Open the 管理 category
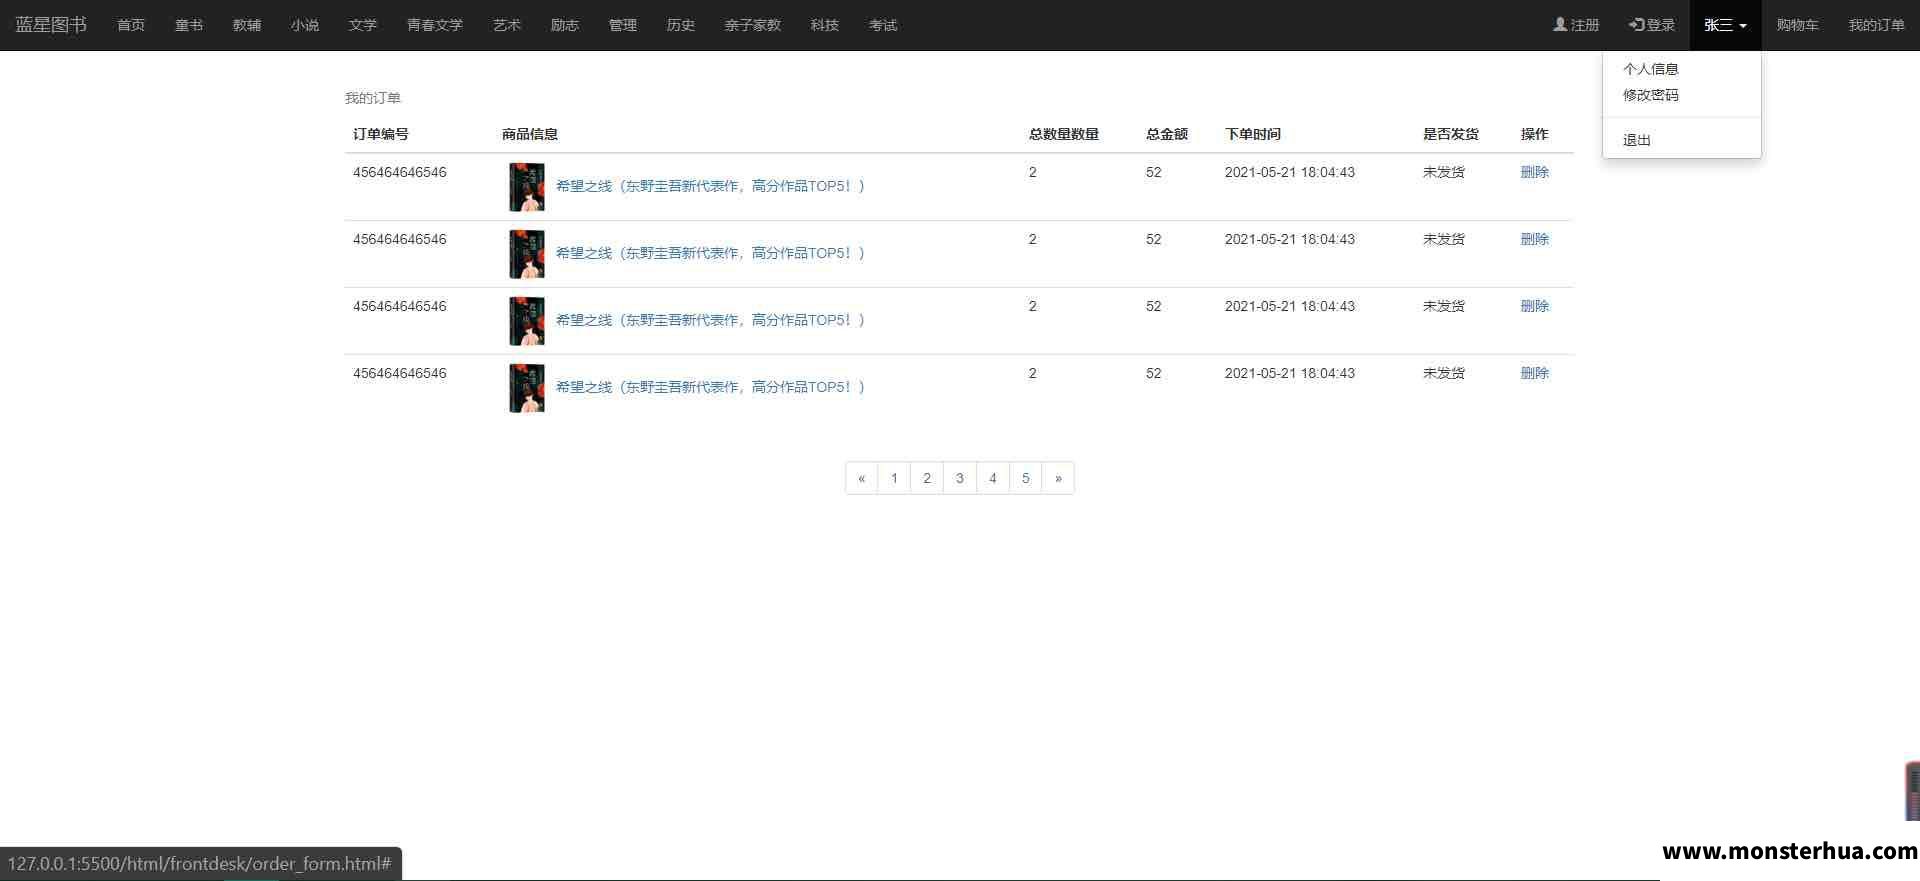Screen dimensions: 1920x881 (x=623, y=25)
